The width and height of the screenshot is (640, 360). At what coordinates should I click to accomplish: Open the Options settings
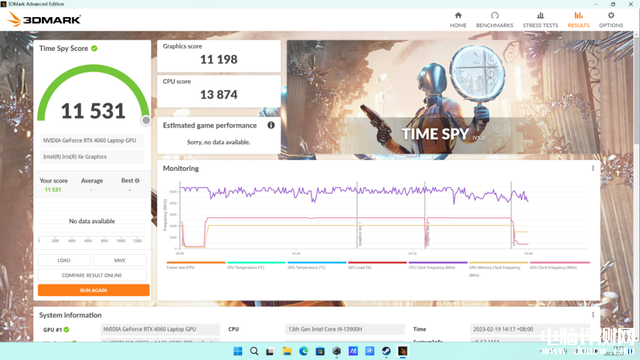[611, 20]
